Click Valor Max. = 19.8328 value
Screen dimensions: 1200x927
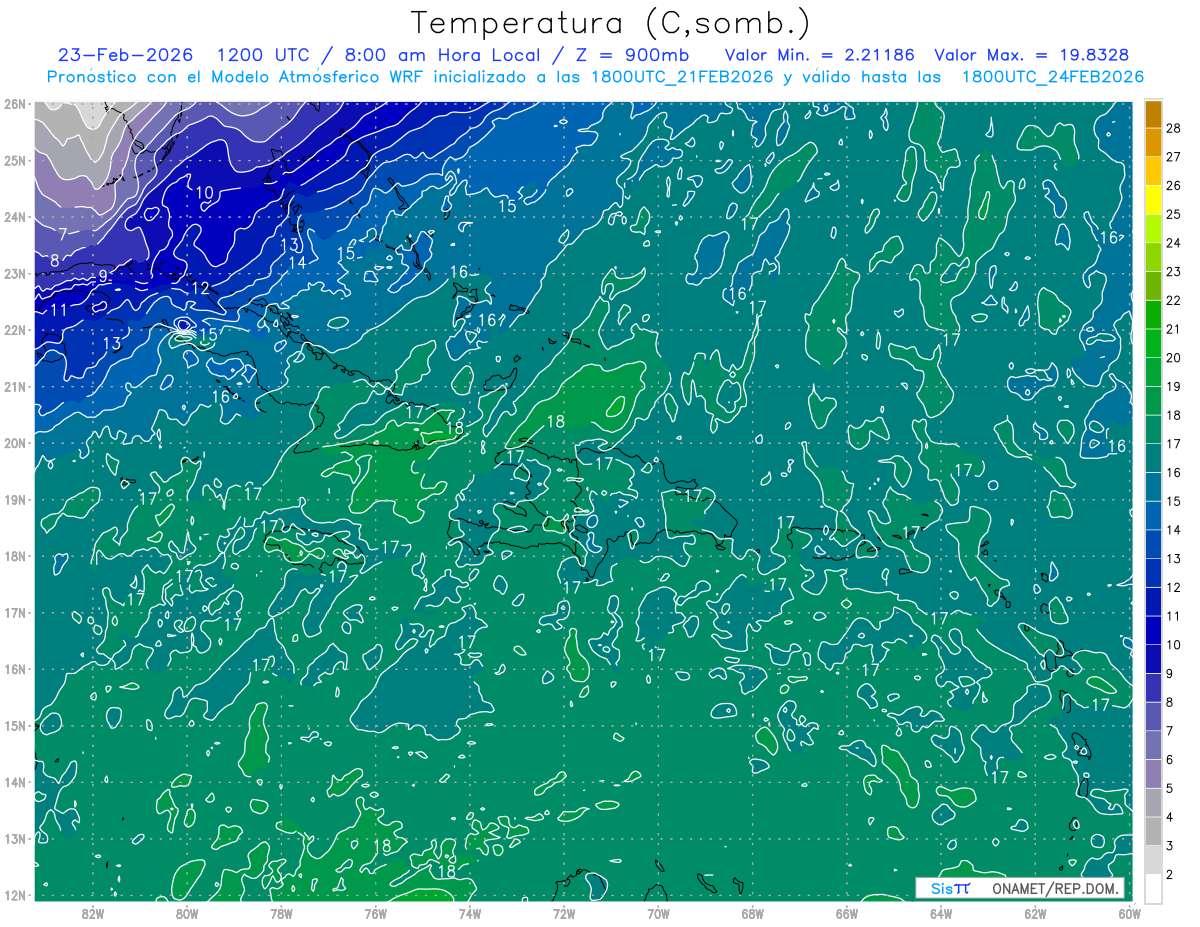[1032, 55]
